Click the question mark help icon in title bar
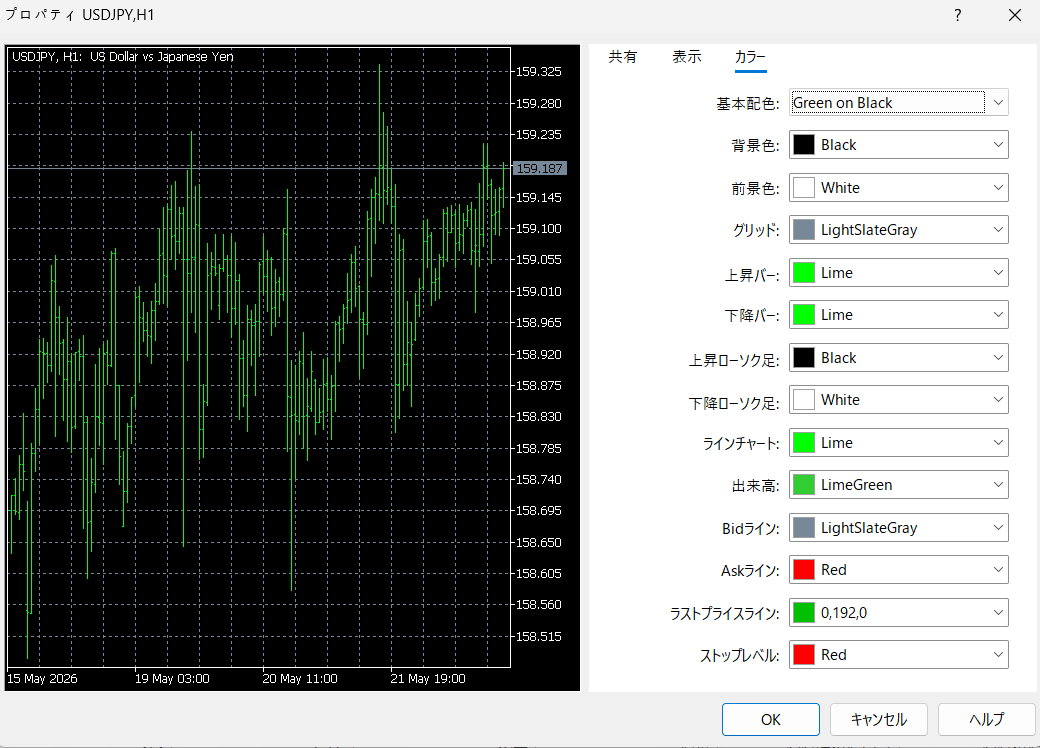The width and height of the screenshot is (1040, 748). [958, 15]
